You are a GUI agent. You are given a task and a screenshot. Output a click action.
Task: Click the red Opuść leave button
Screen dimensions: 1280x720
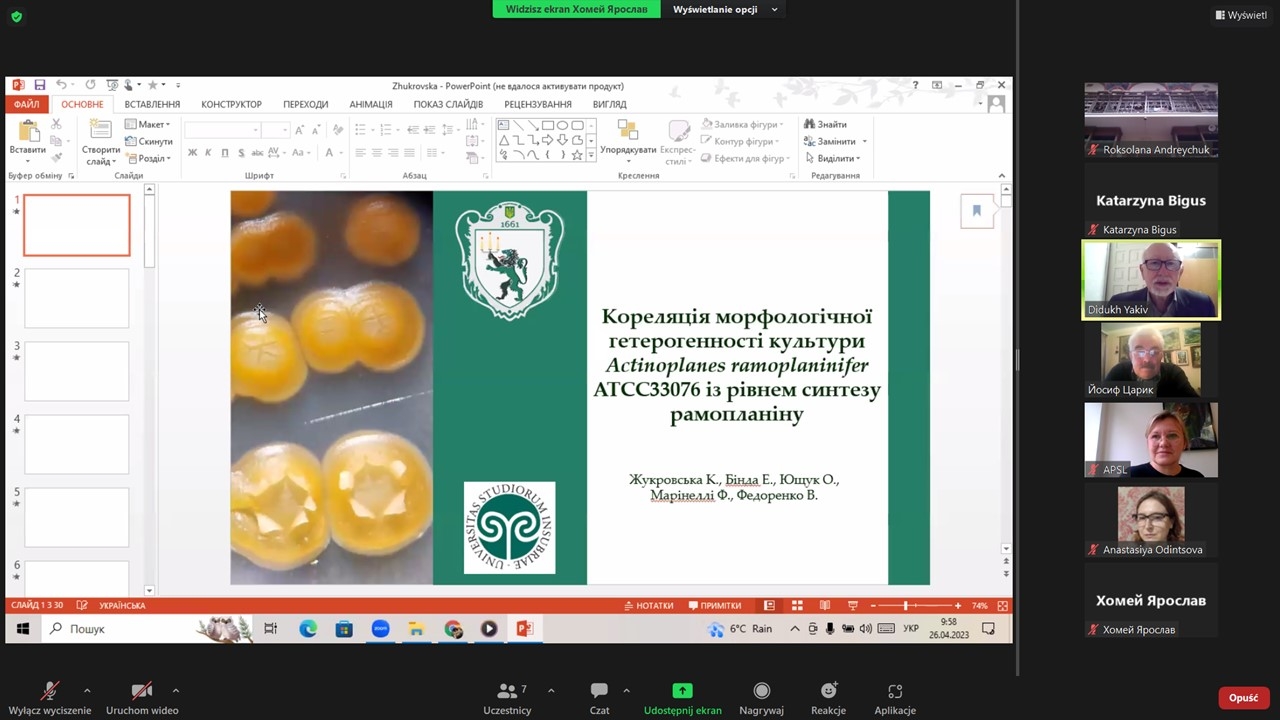1243,698
